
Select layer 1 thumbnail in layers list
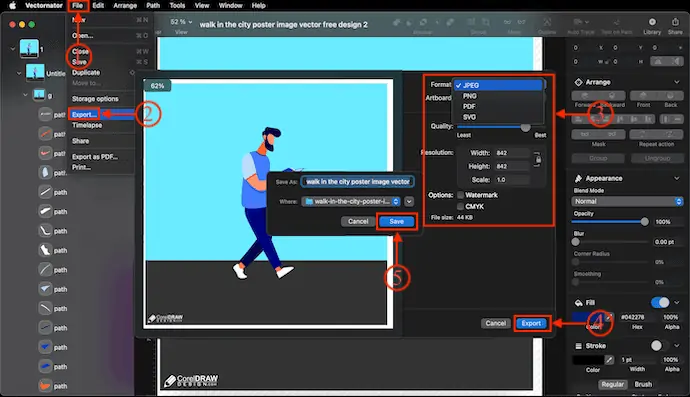coord(29,48)
